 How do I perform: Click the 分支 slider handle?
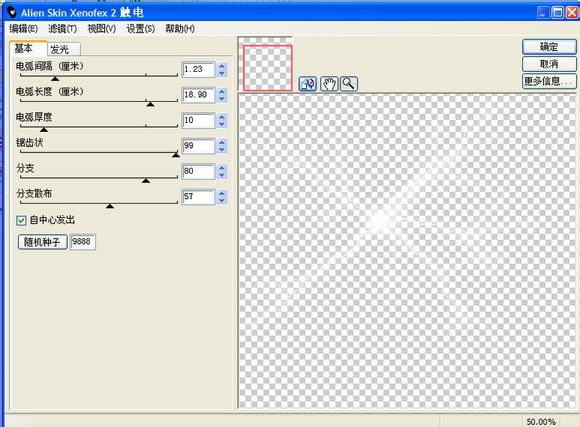146,180
